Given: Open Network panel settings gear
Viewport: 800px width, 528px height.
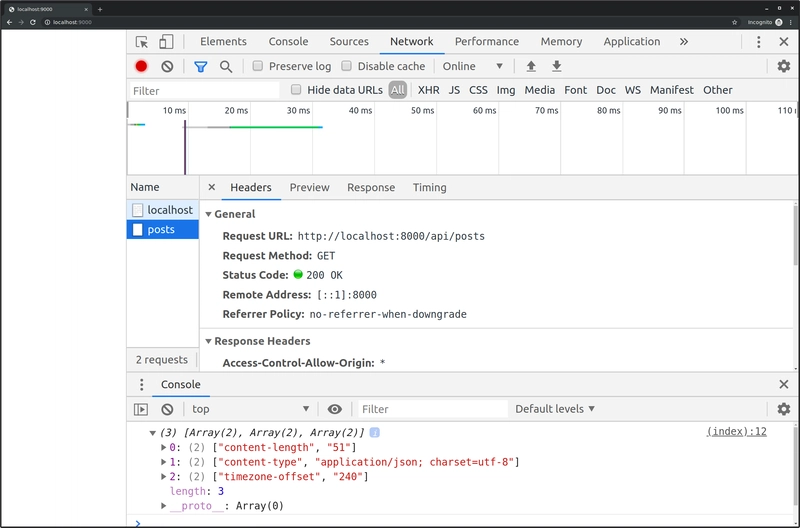Looking at the screenshot, I should point(784,66).
